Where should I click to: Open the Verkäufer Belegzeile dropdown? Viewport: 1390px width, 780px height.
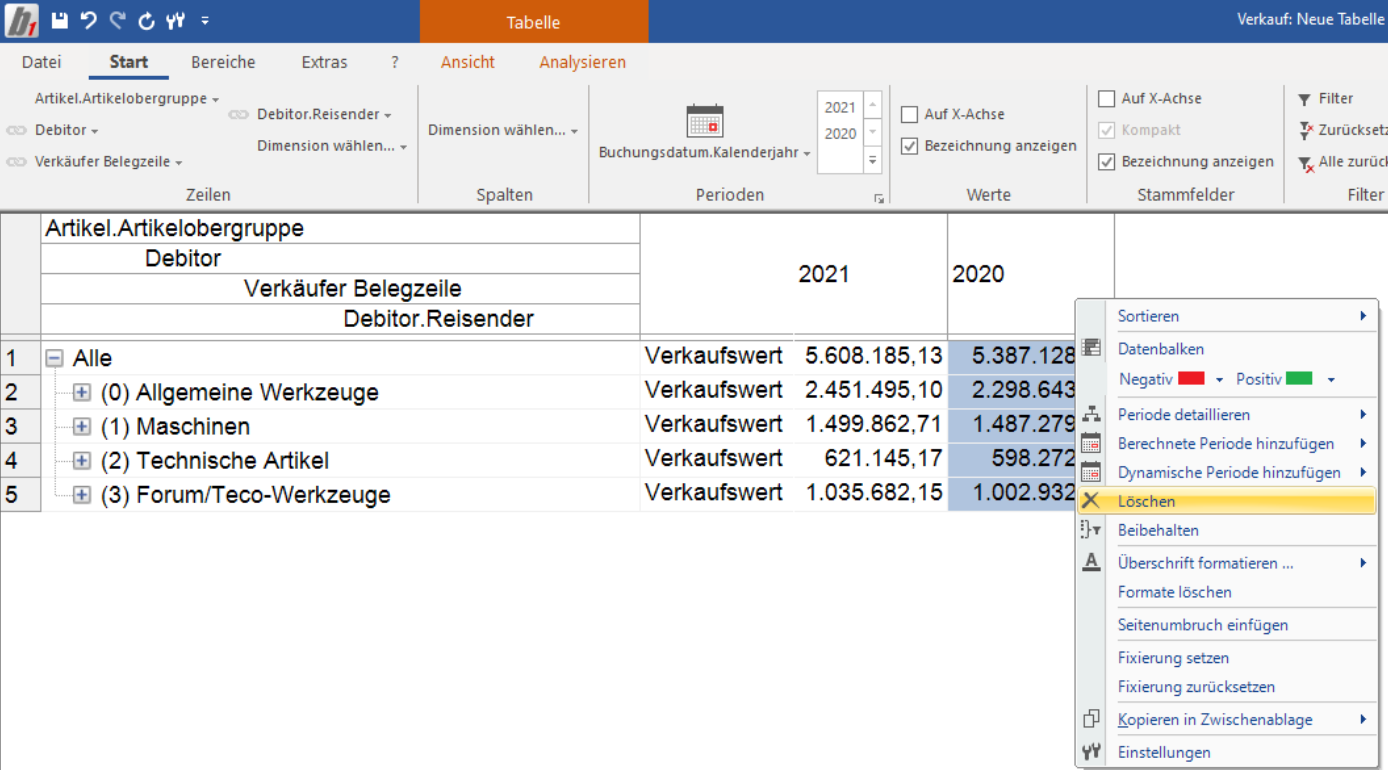click(x=108, y=162)
